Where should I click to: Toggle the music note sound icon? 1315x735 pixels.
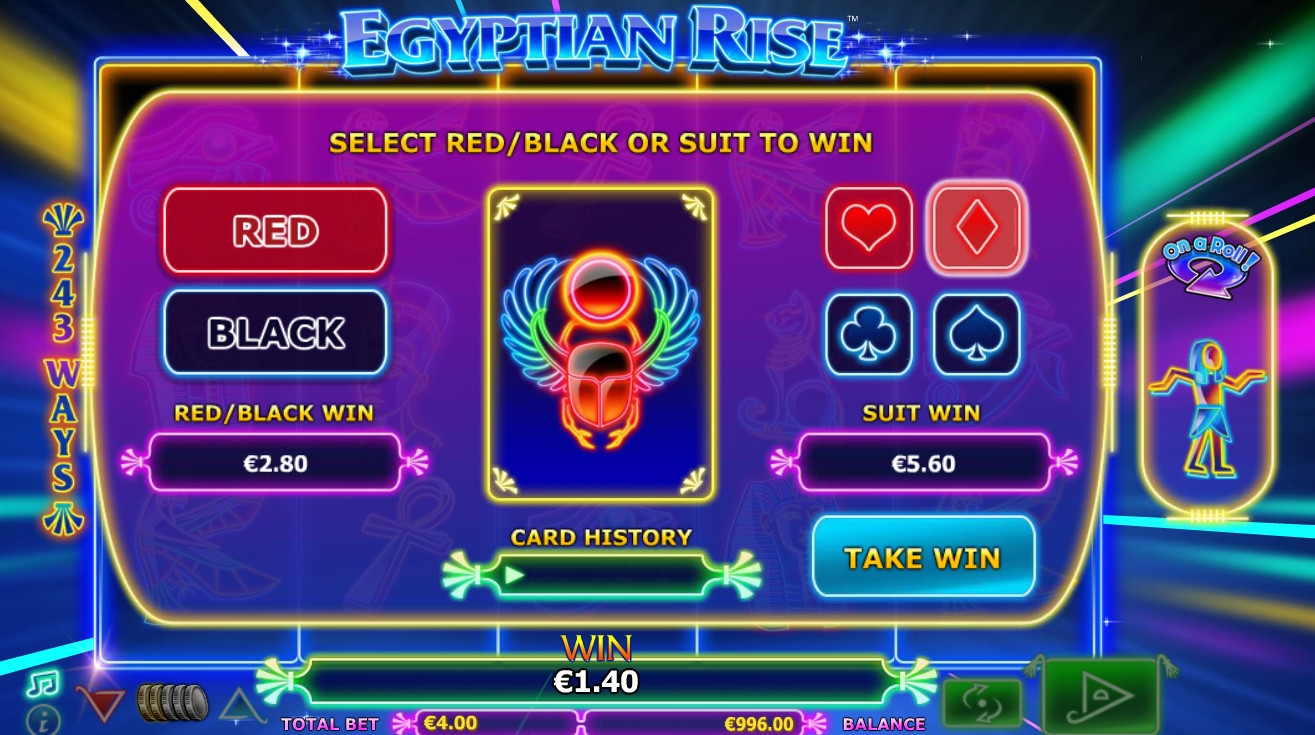43,684
